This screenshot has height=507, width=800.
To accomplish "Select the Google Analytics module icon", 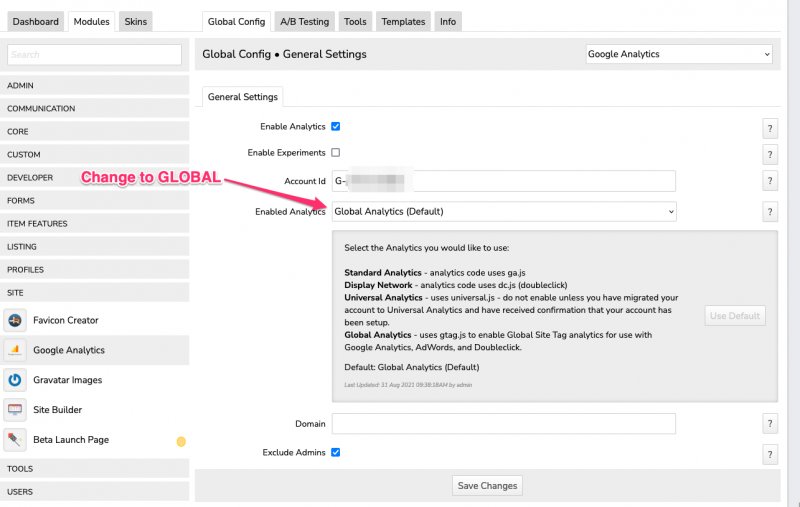I will pos(15,350).
